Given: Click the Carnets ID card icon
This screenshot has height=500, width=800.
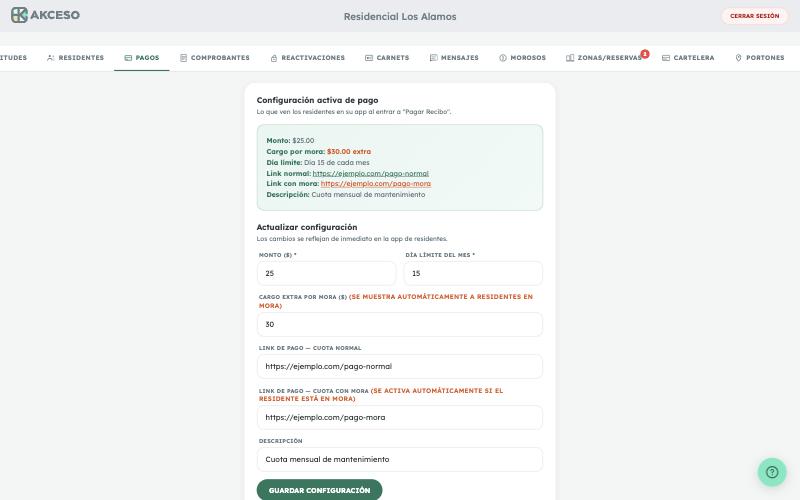Looking at the screenshot, I should pyautogui.click(x=369, y=58).
